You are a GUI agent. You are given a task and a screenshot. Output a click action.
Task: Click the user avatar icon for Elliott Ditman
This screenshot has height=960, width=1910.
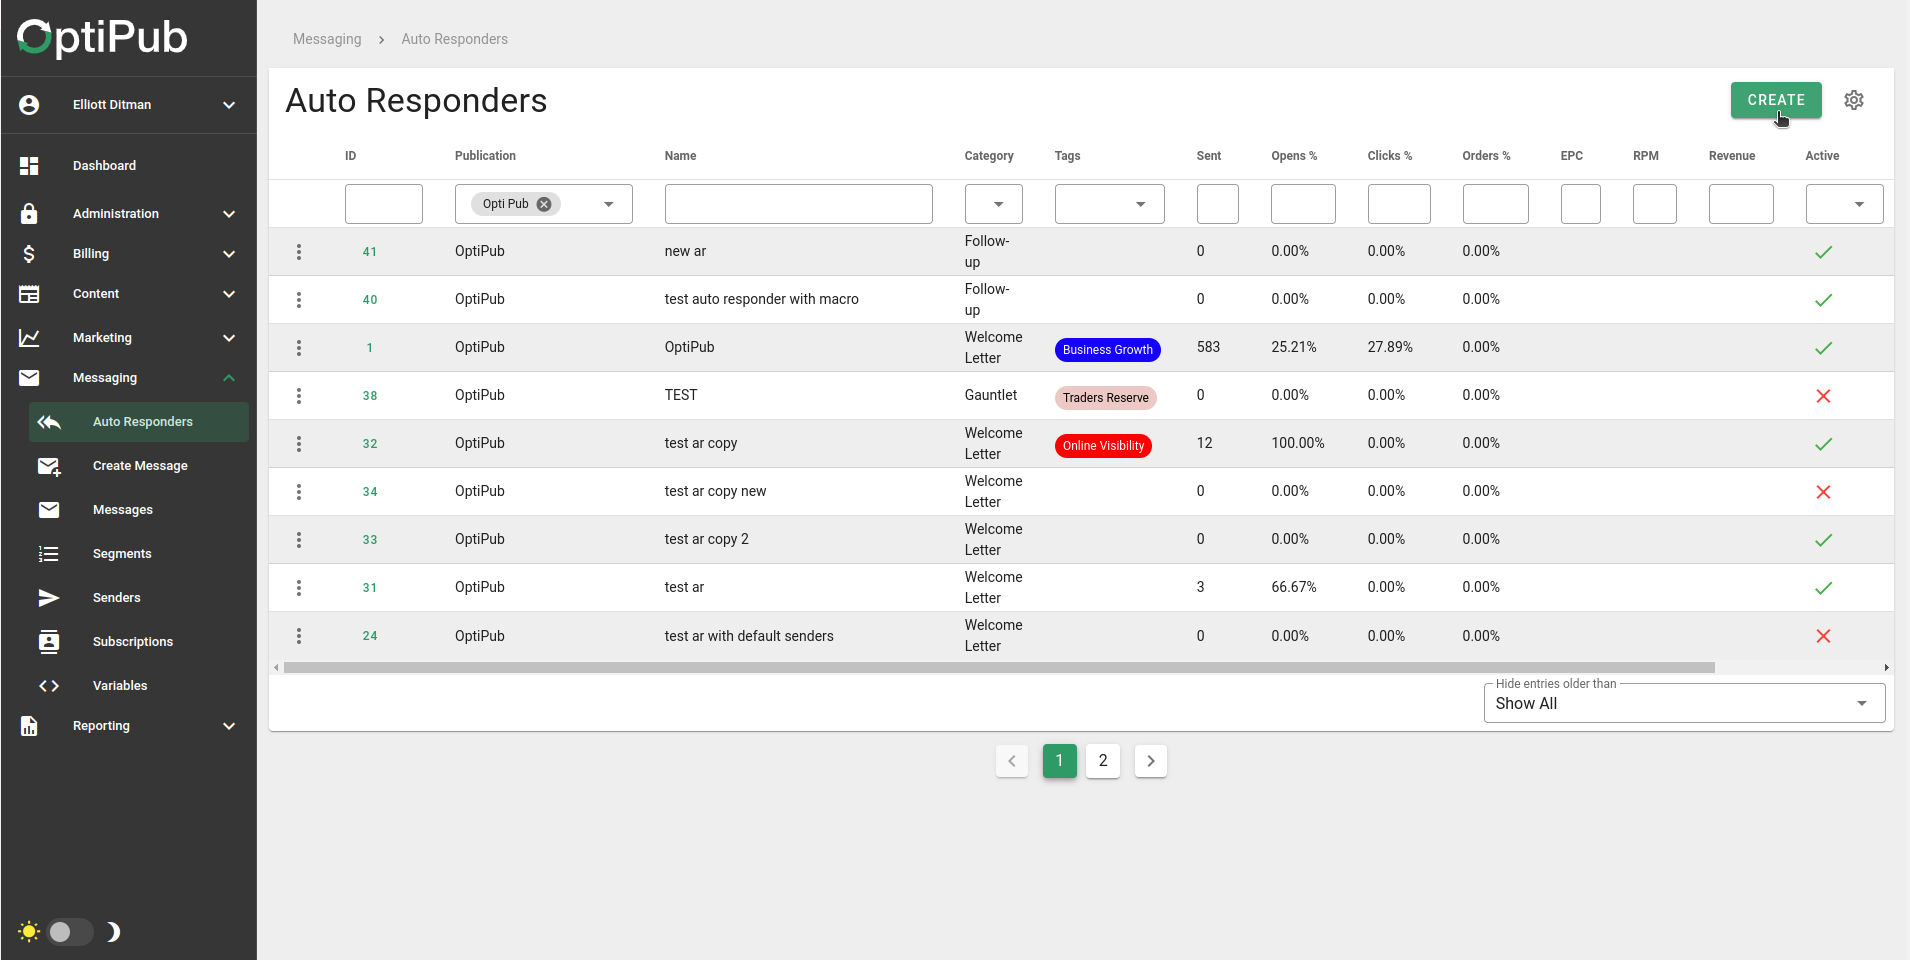point(29,105)
